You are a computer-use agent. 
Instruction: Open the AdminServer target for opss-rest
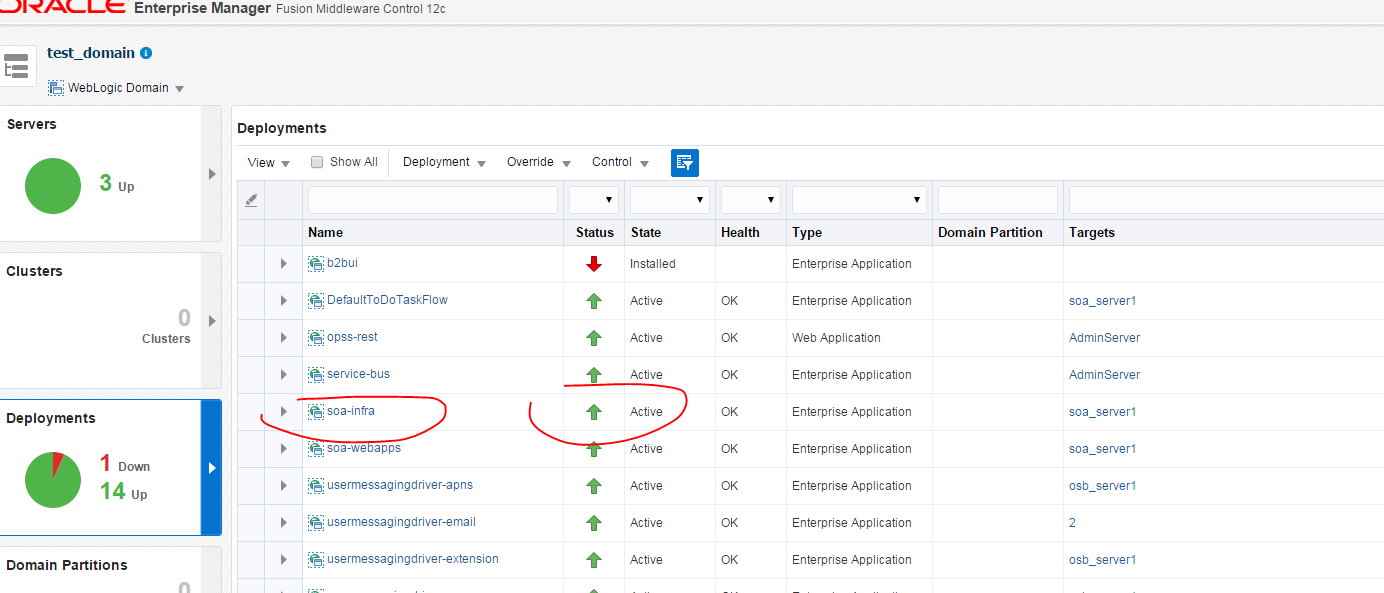pyautogui.click(x=1104, y=338)
